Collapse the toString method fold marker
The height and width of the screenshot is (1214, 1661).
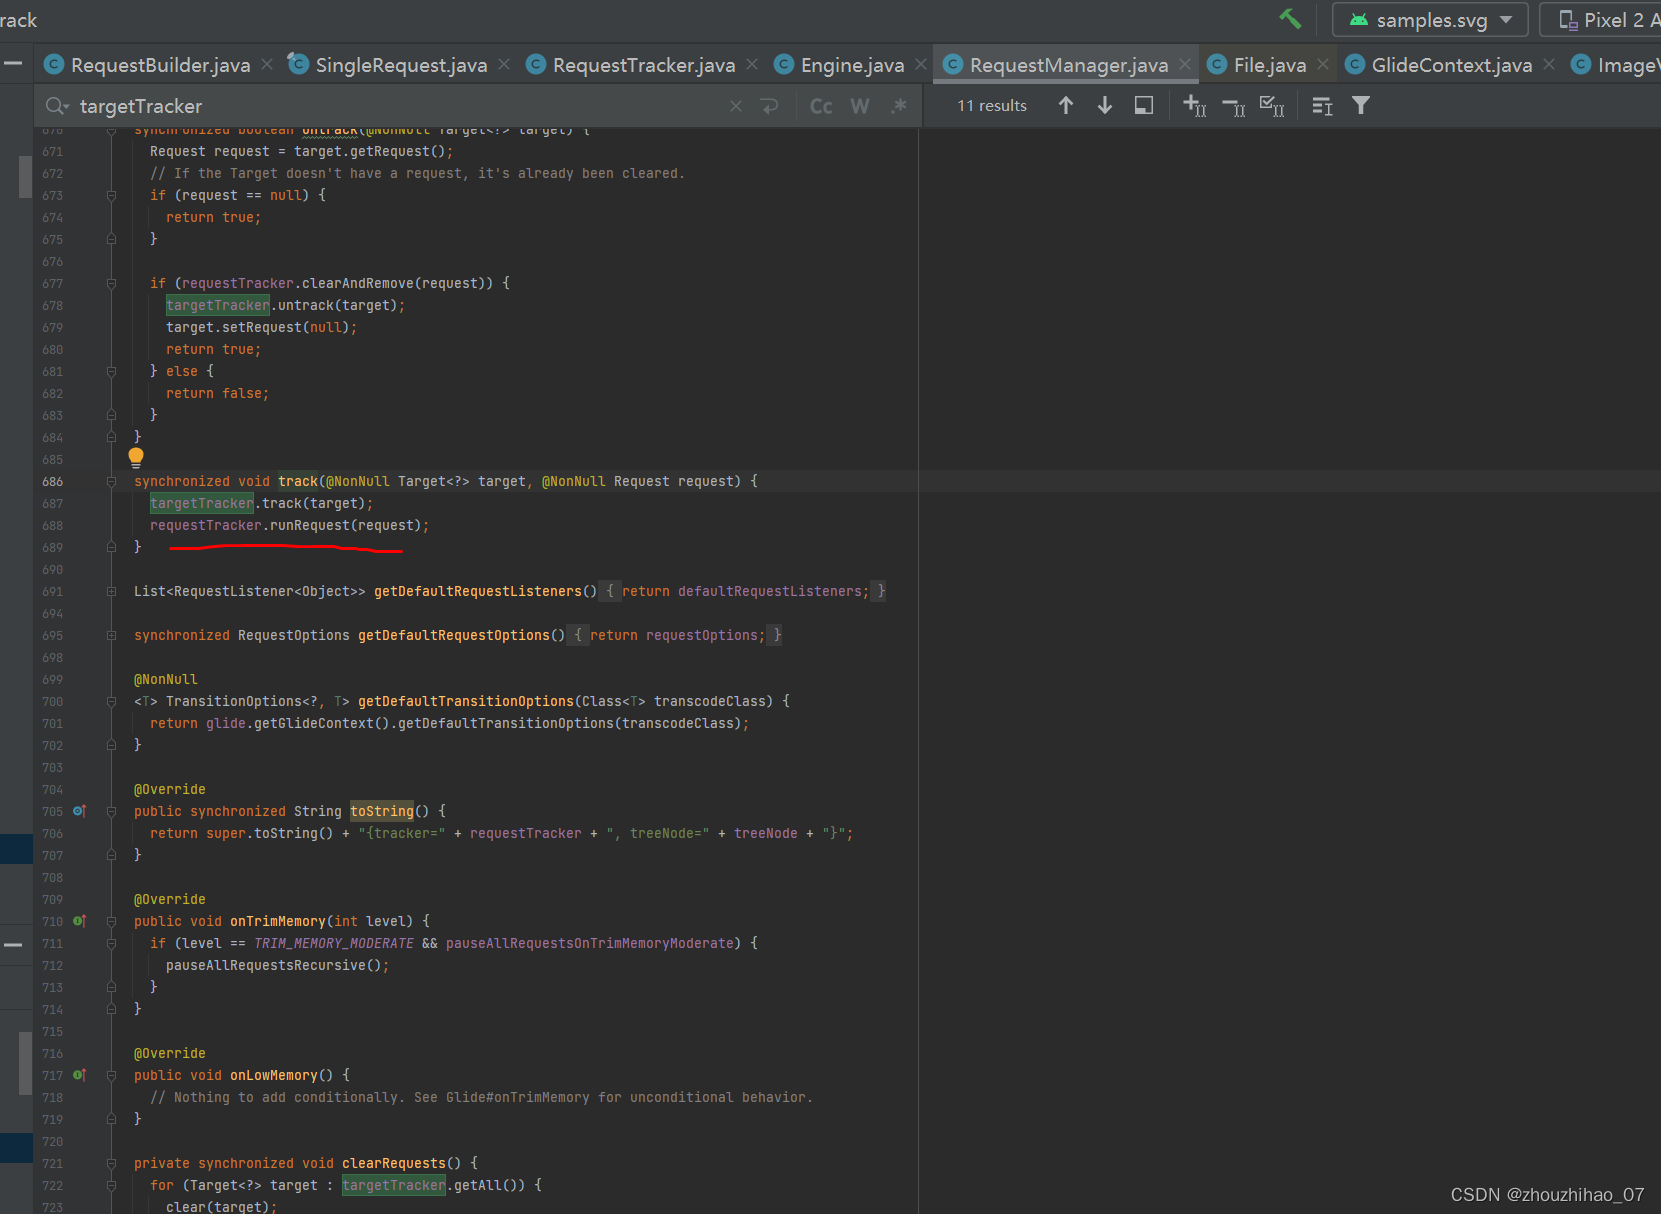(x=112, y=811)
